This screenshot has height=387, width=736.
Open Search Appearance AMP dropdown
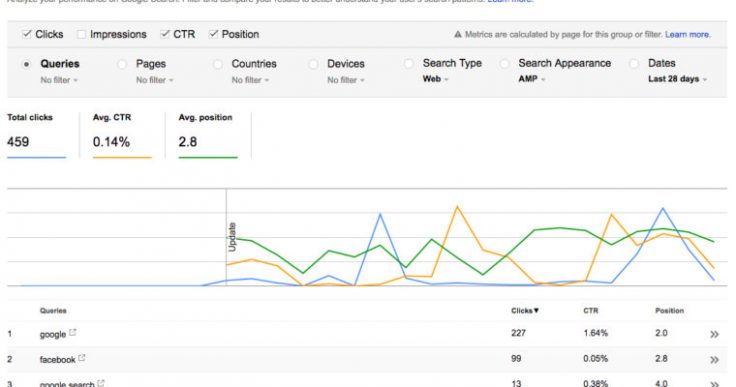pos(531,79)
